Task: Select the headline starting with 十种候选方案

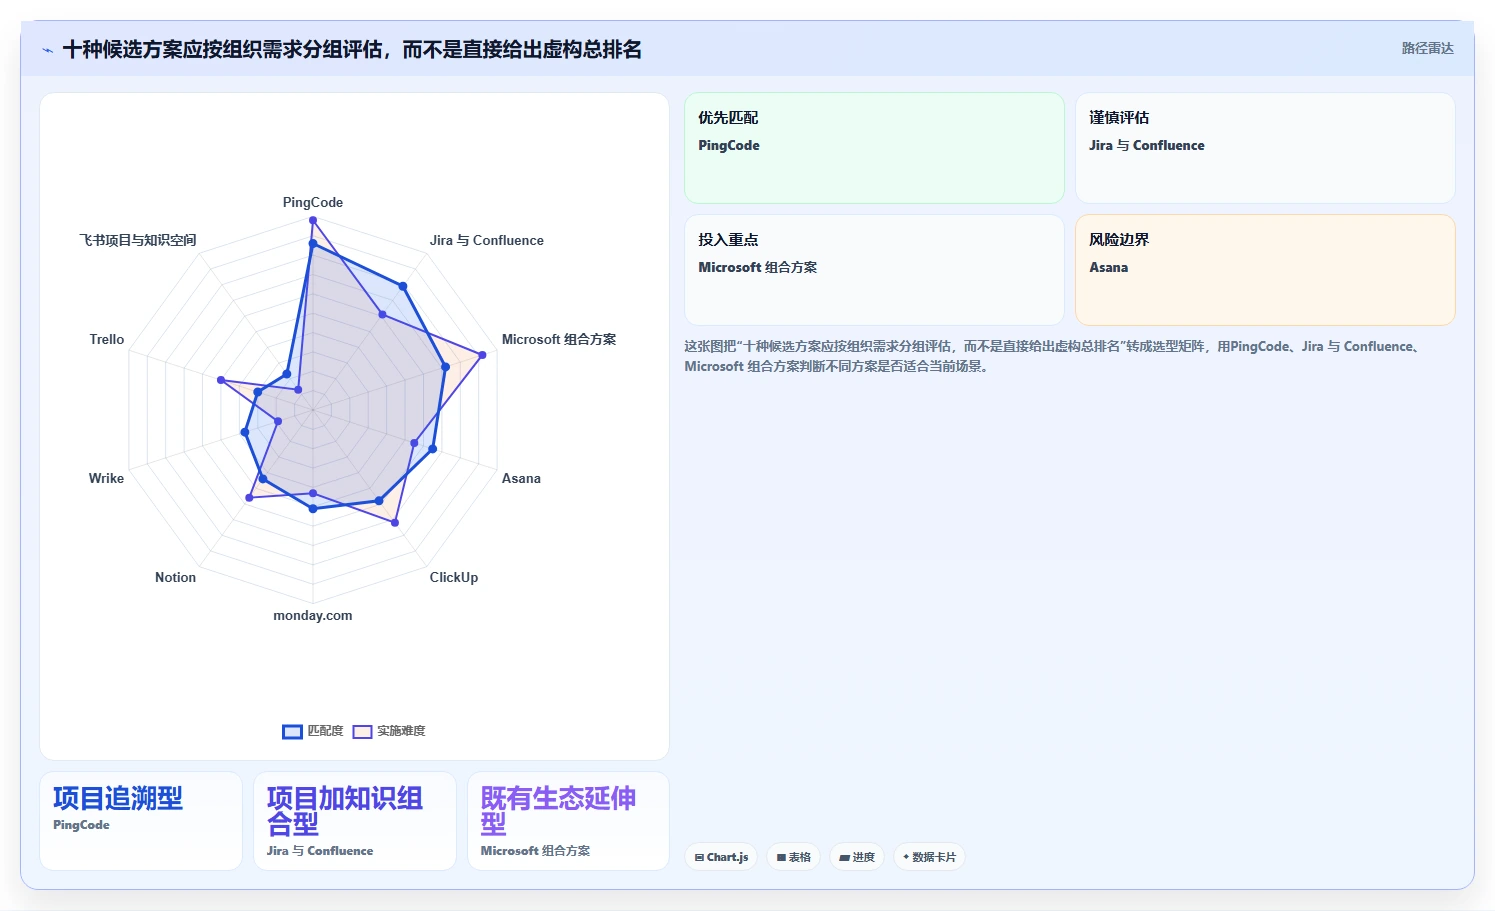Action: (352, 50)
